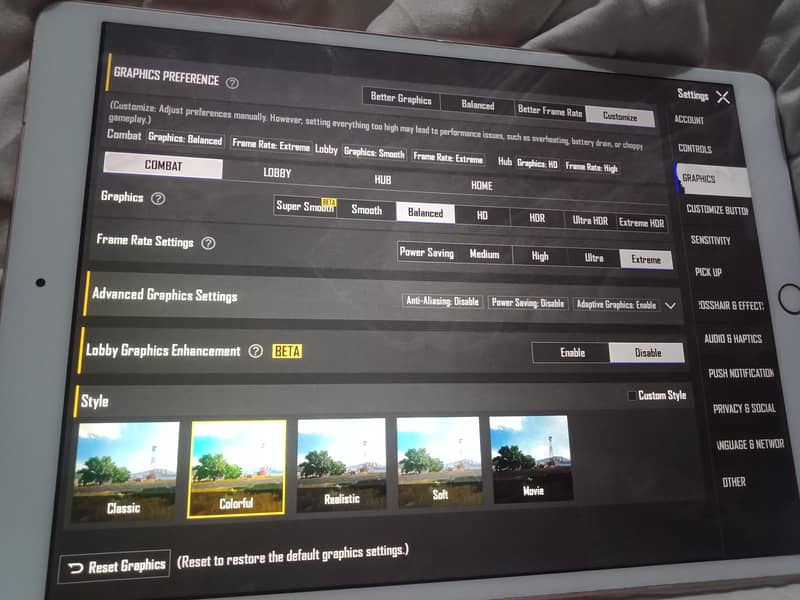The image size is (800, 600).
Task: Disable Lobby Graphics Enhancement
Action: click(x=647, y=353)
